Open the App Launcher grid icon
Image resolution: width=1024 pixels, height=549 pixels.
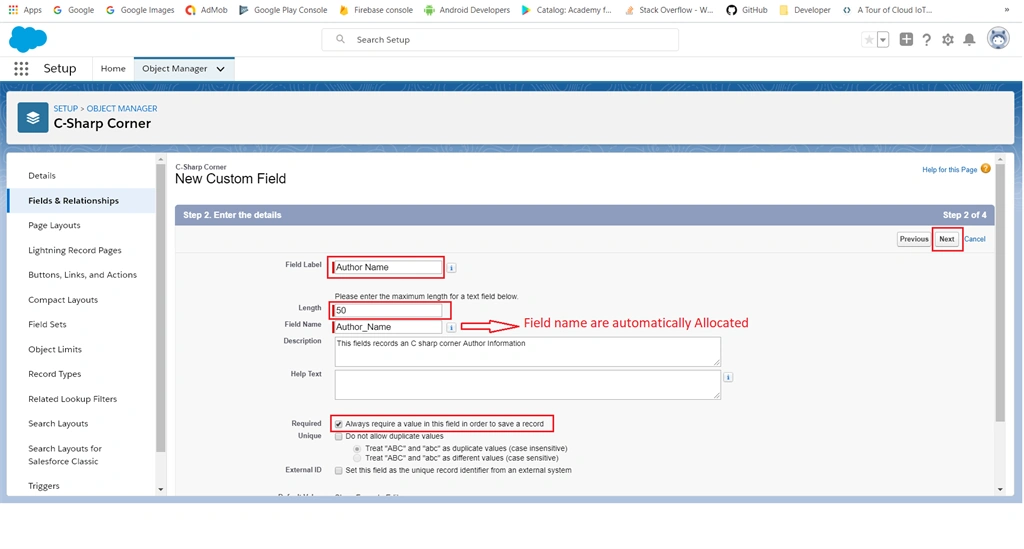21,69
